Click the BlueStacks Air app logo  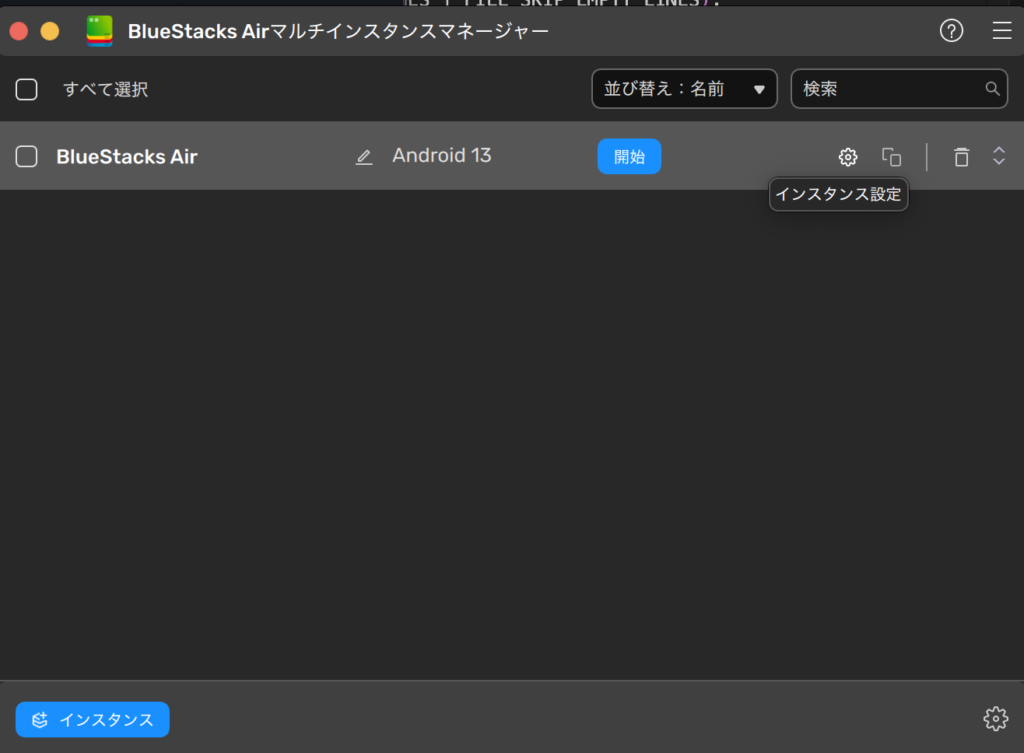pos(99,31)
